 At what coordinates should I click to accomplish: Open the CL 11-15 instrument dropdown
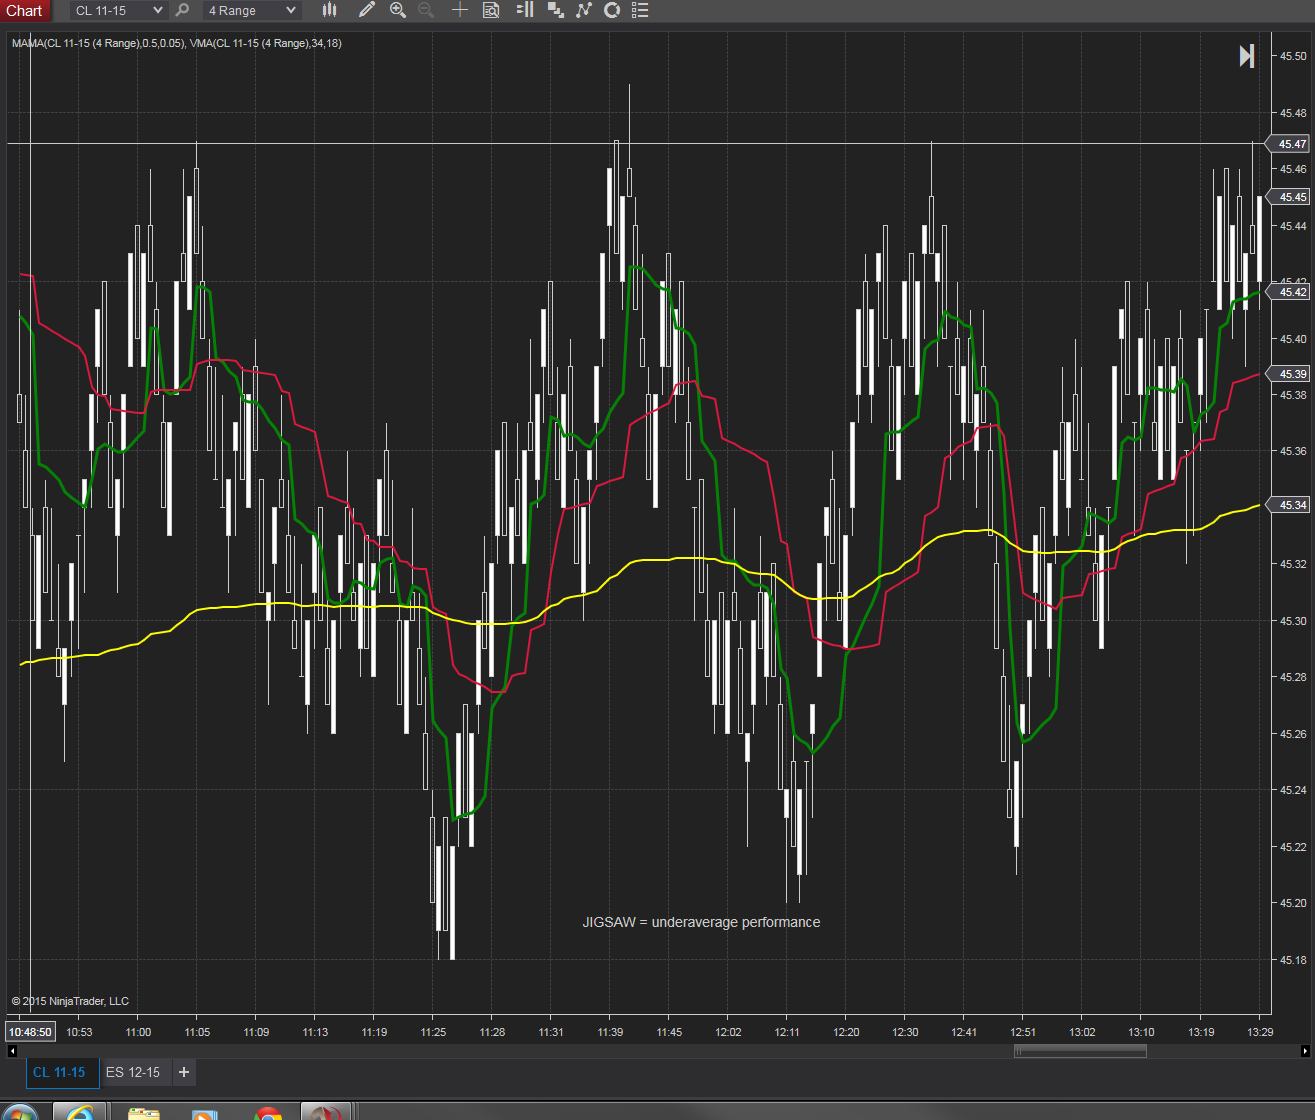(x=119, y=10)
